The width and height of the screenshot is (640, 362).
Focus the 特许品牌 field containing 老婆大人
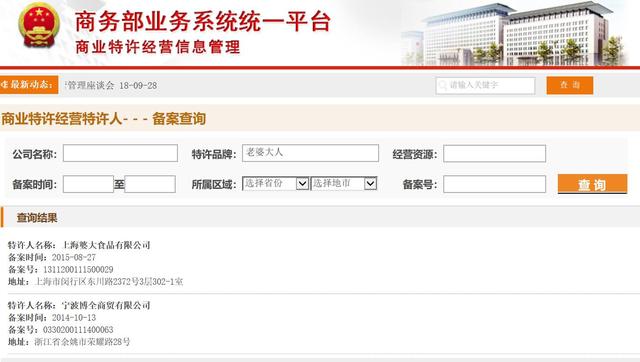310,153
